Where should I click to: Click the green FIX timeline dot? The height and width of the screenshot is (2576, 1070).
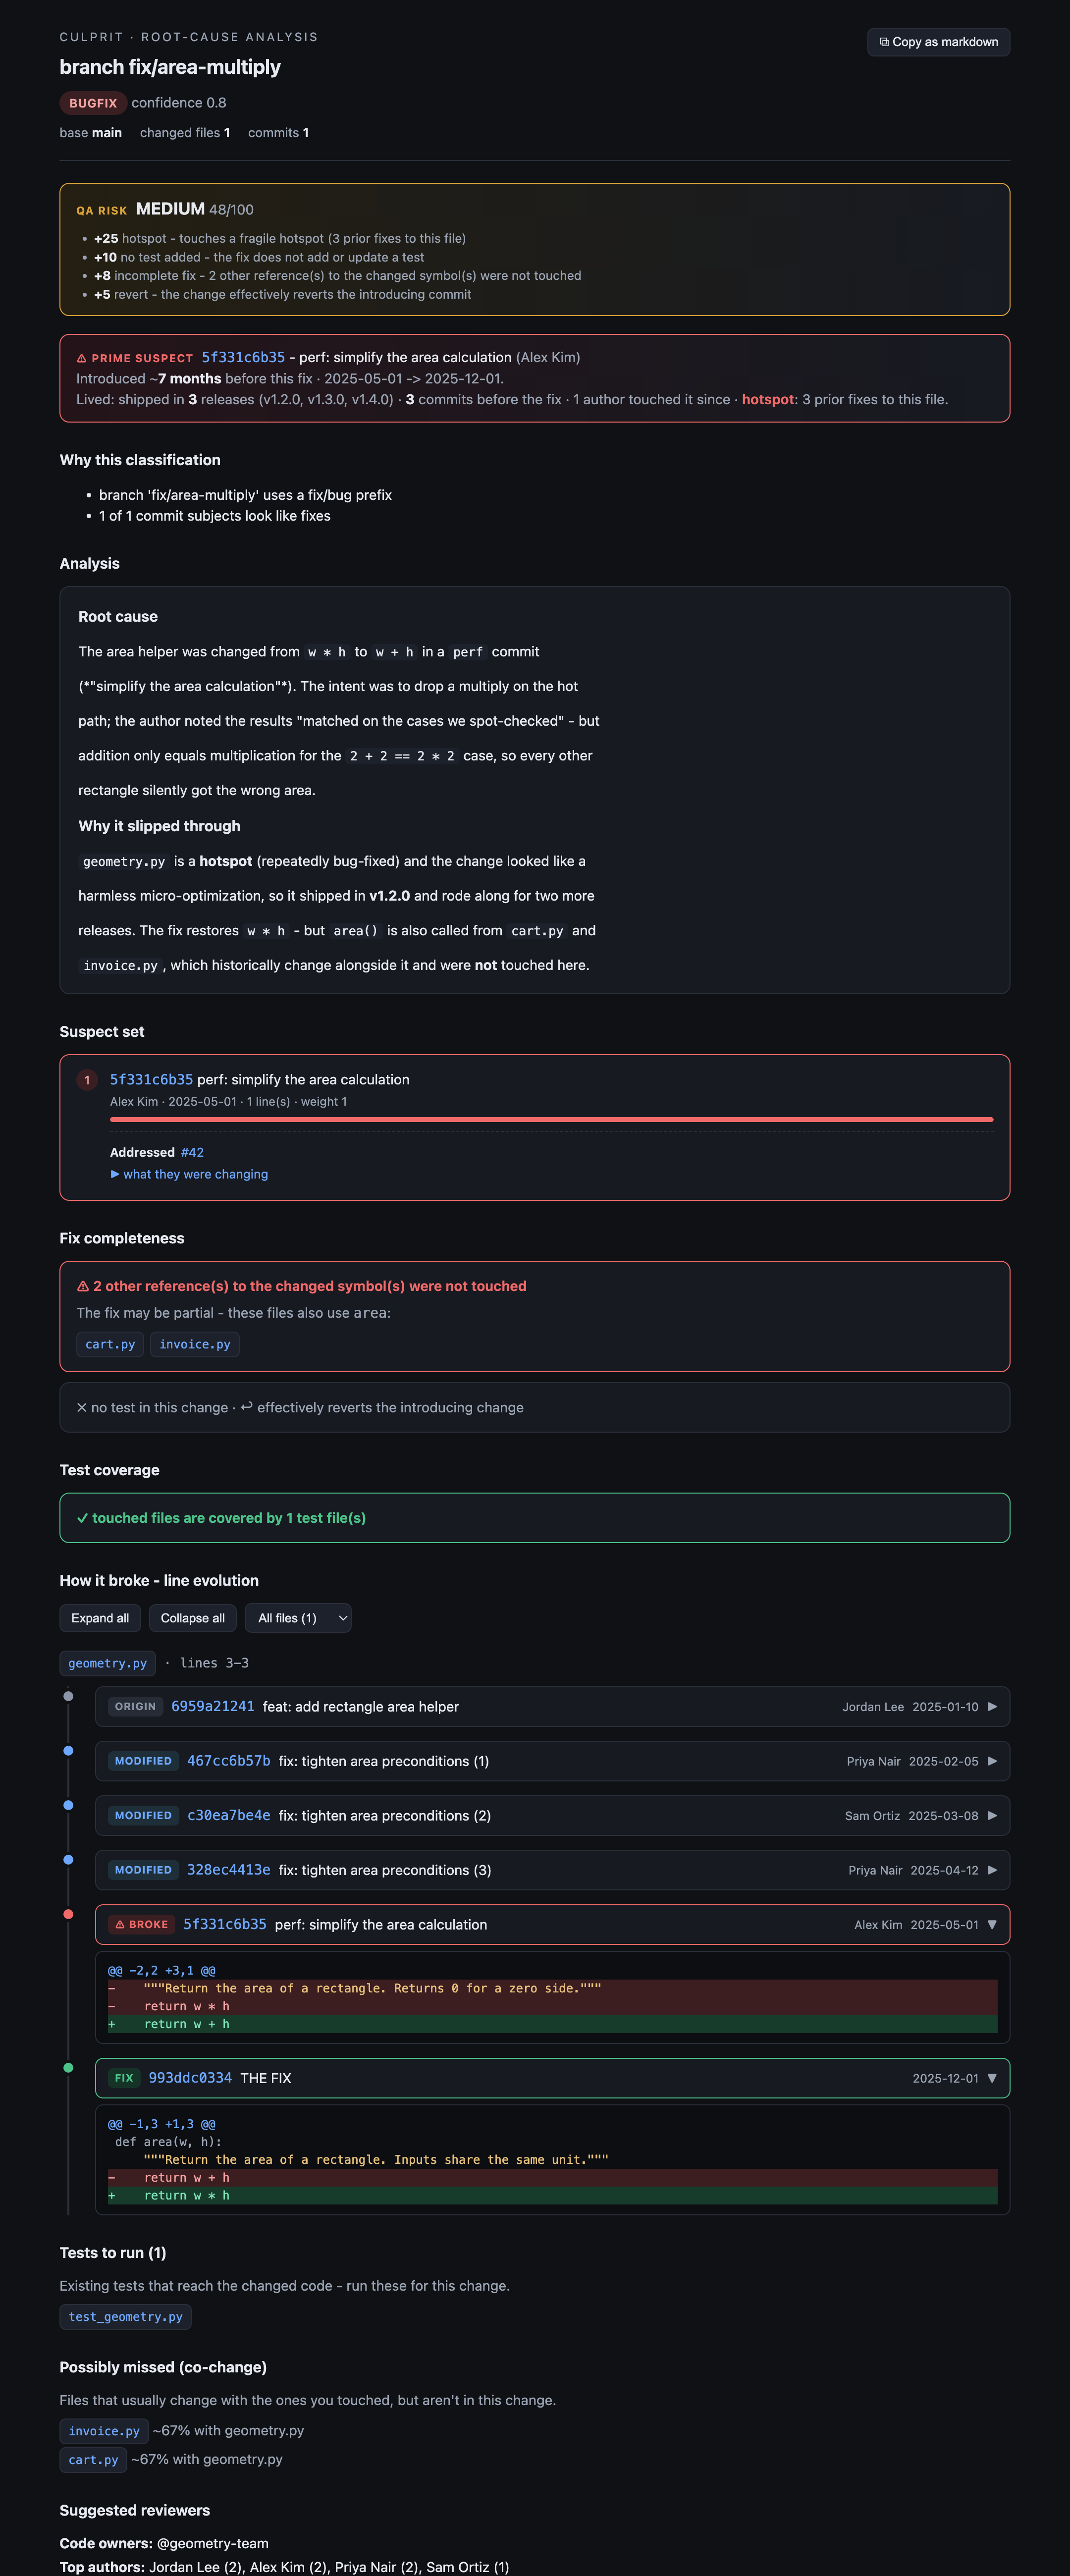[x=68, y=2067]
